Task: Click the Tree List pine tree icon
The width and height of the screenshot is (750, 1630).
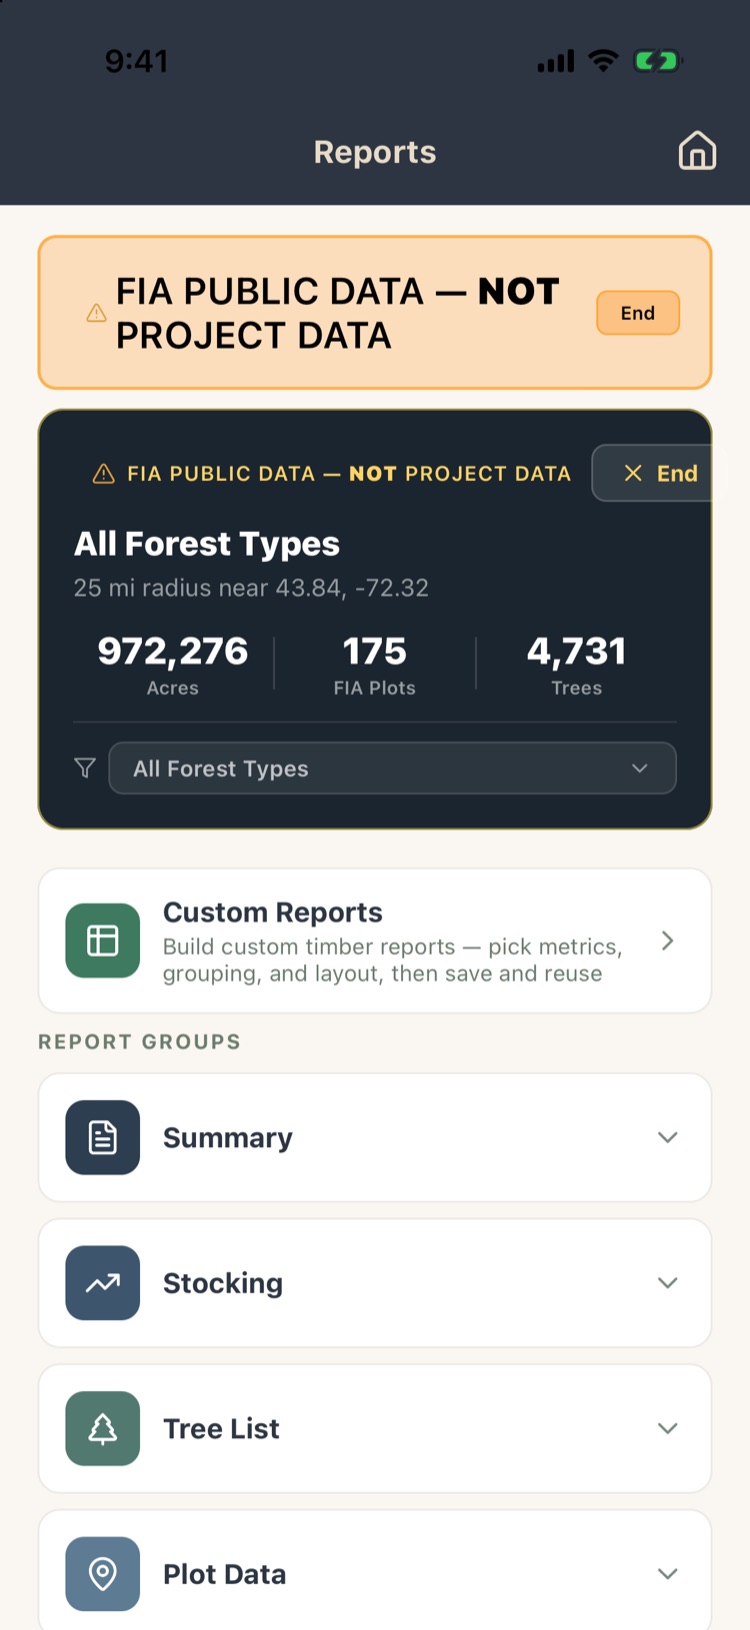Action: click(103, 1429)
